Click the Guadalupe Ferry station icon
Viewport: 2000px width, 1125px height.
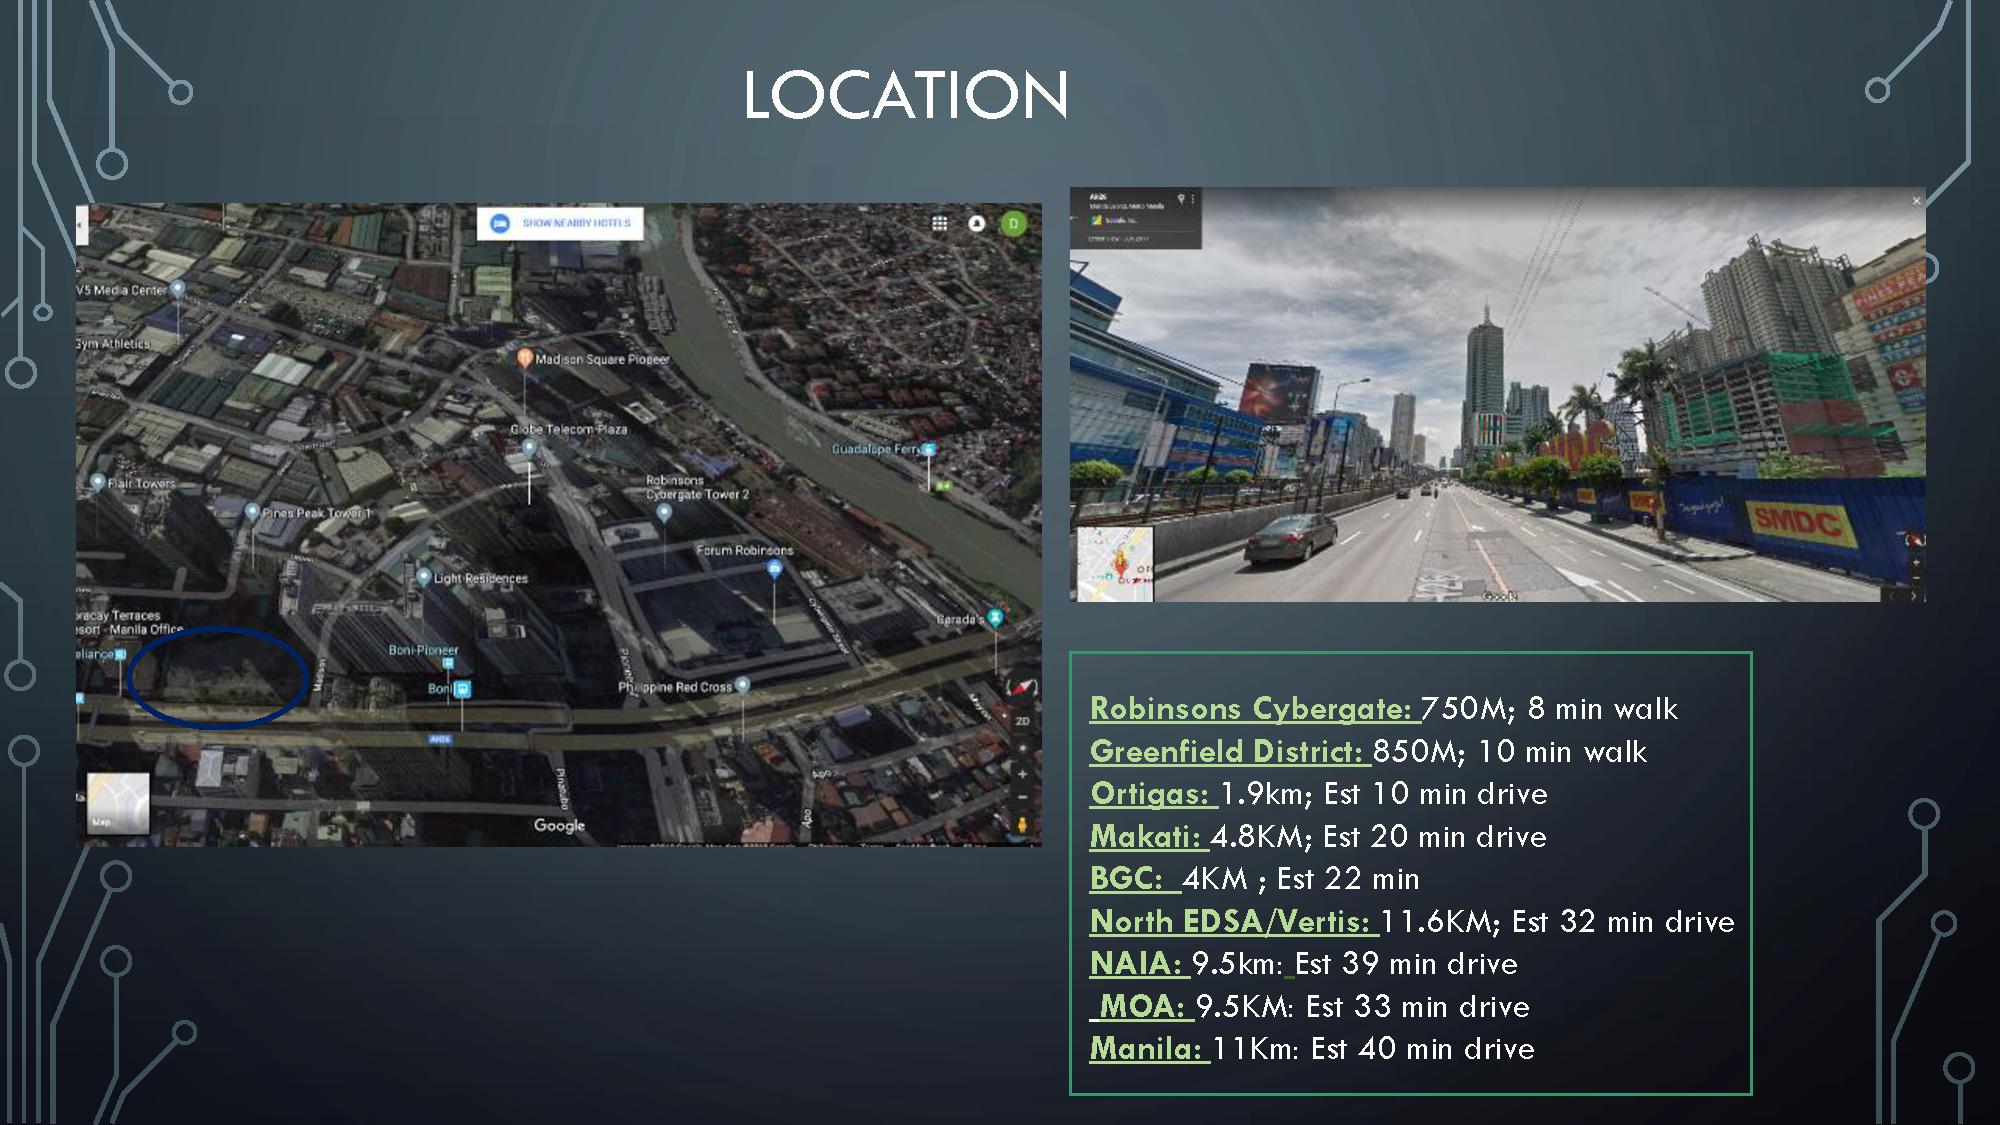click(929, 450)
